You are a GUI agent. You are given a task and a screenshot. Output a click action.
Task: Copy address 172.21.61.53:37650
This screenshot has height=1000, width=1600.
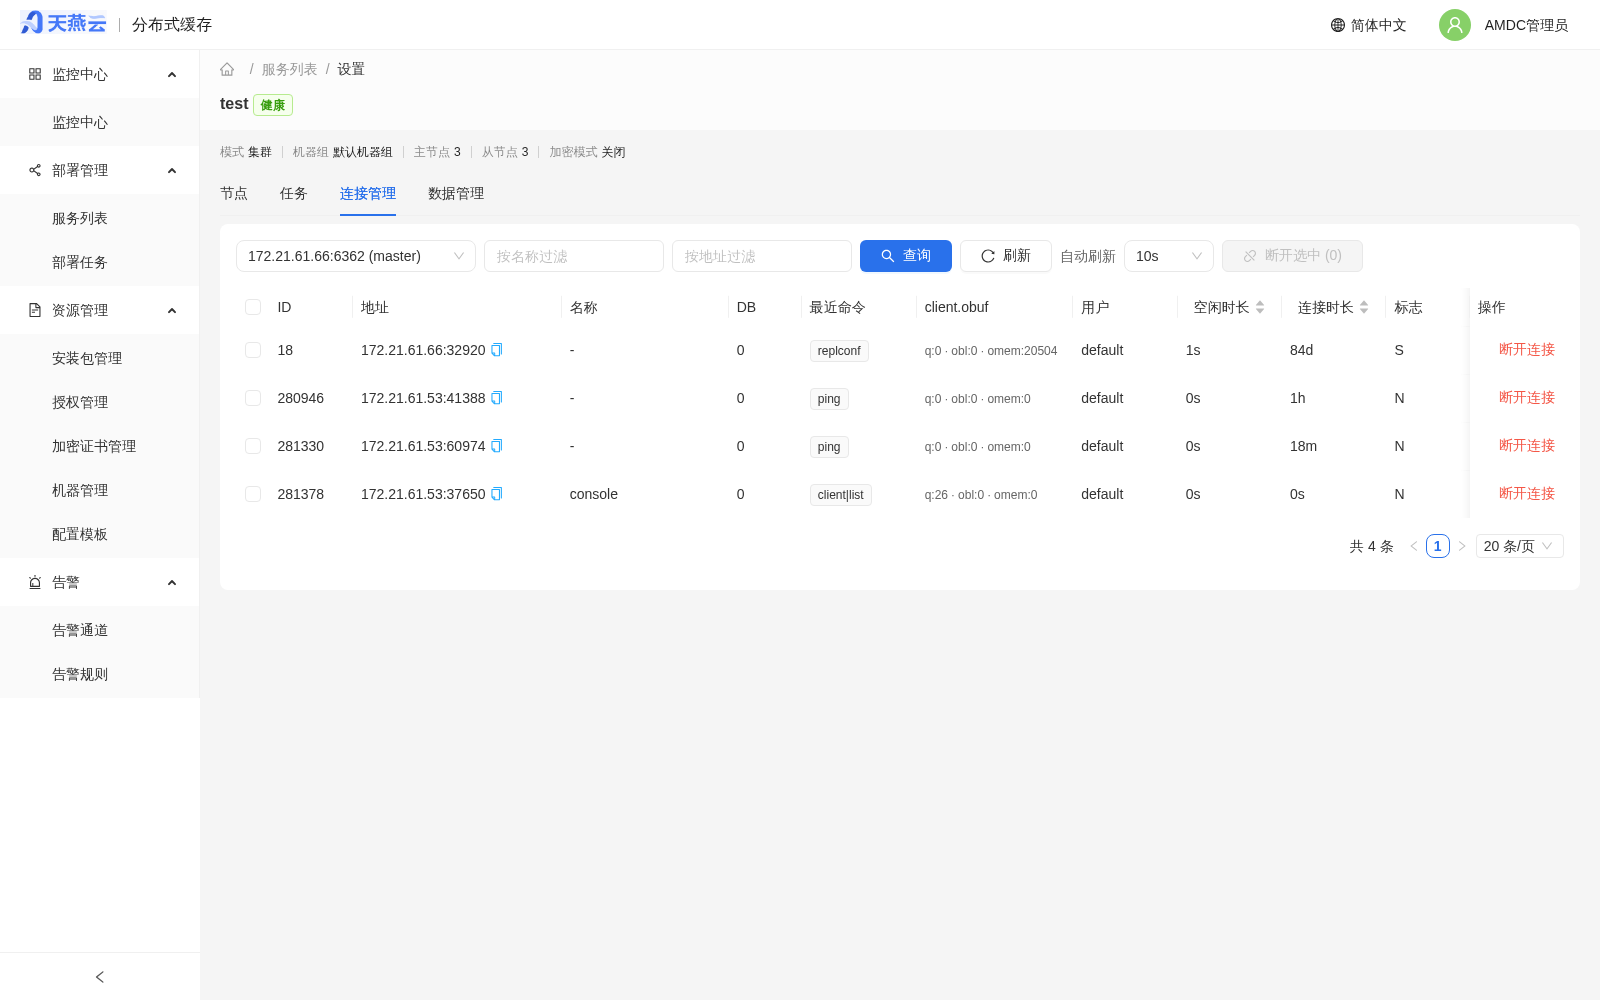point(497,494)
